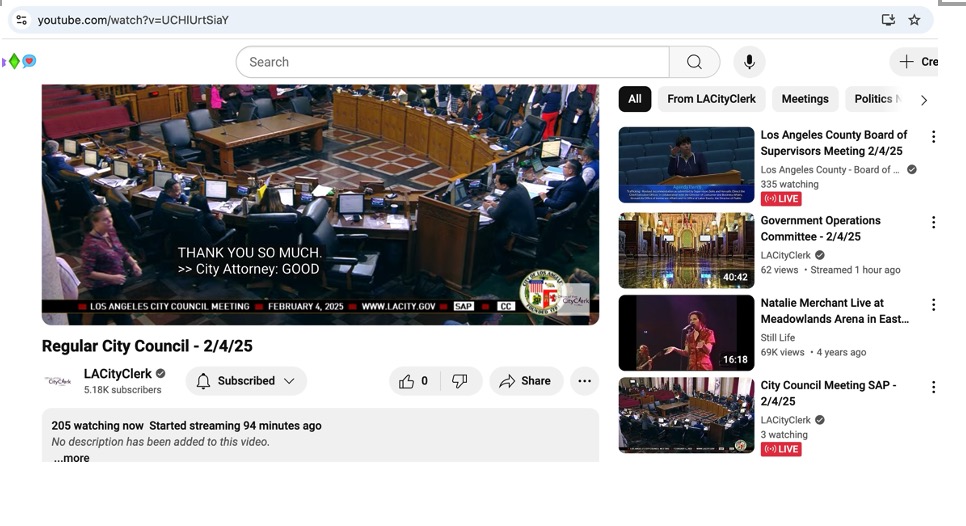Open the LACityClerk channel name link
The width and height of the screenshot is (966, 526).
click(118, 374)
